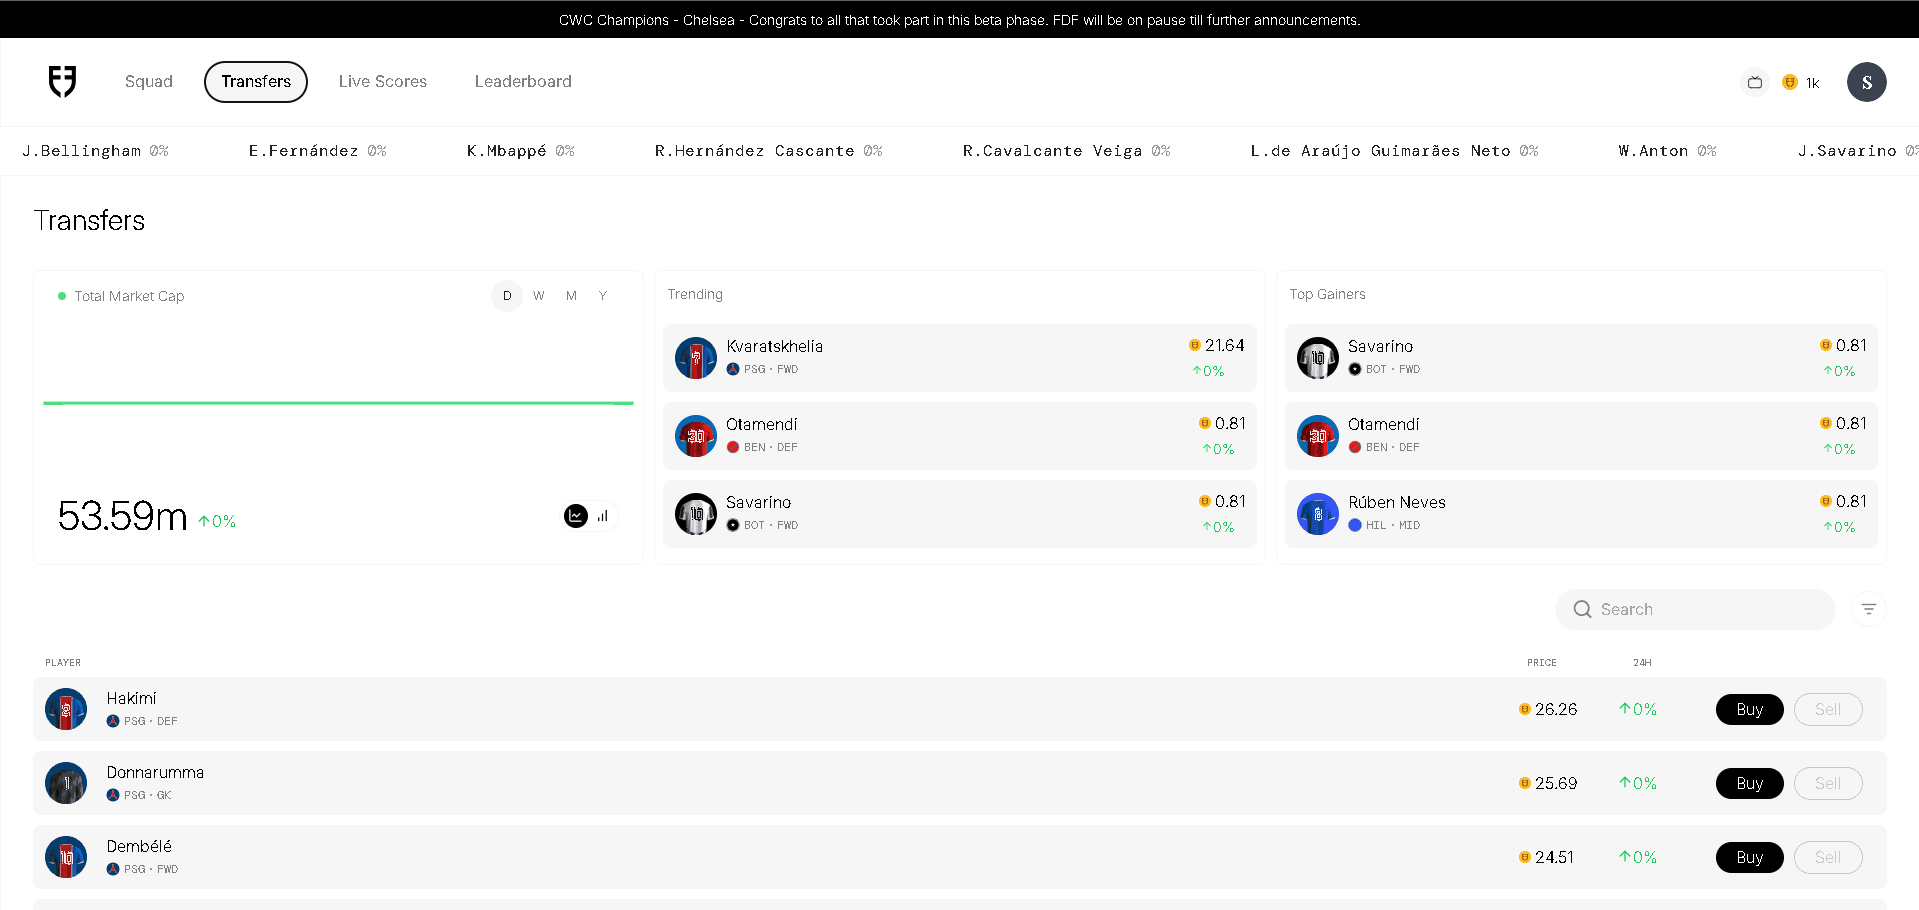
Task: Click the shield logo in the header
Action: tap(63, 82)
